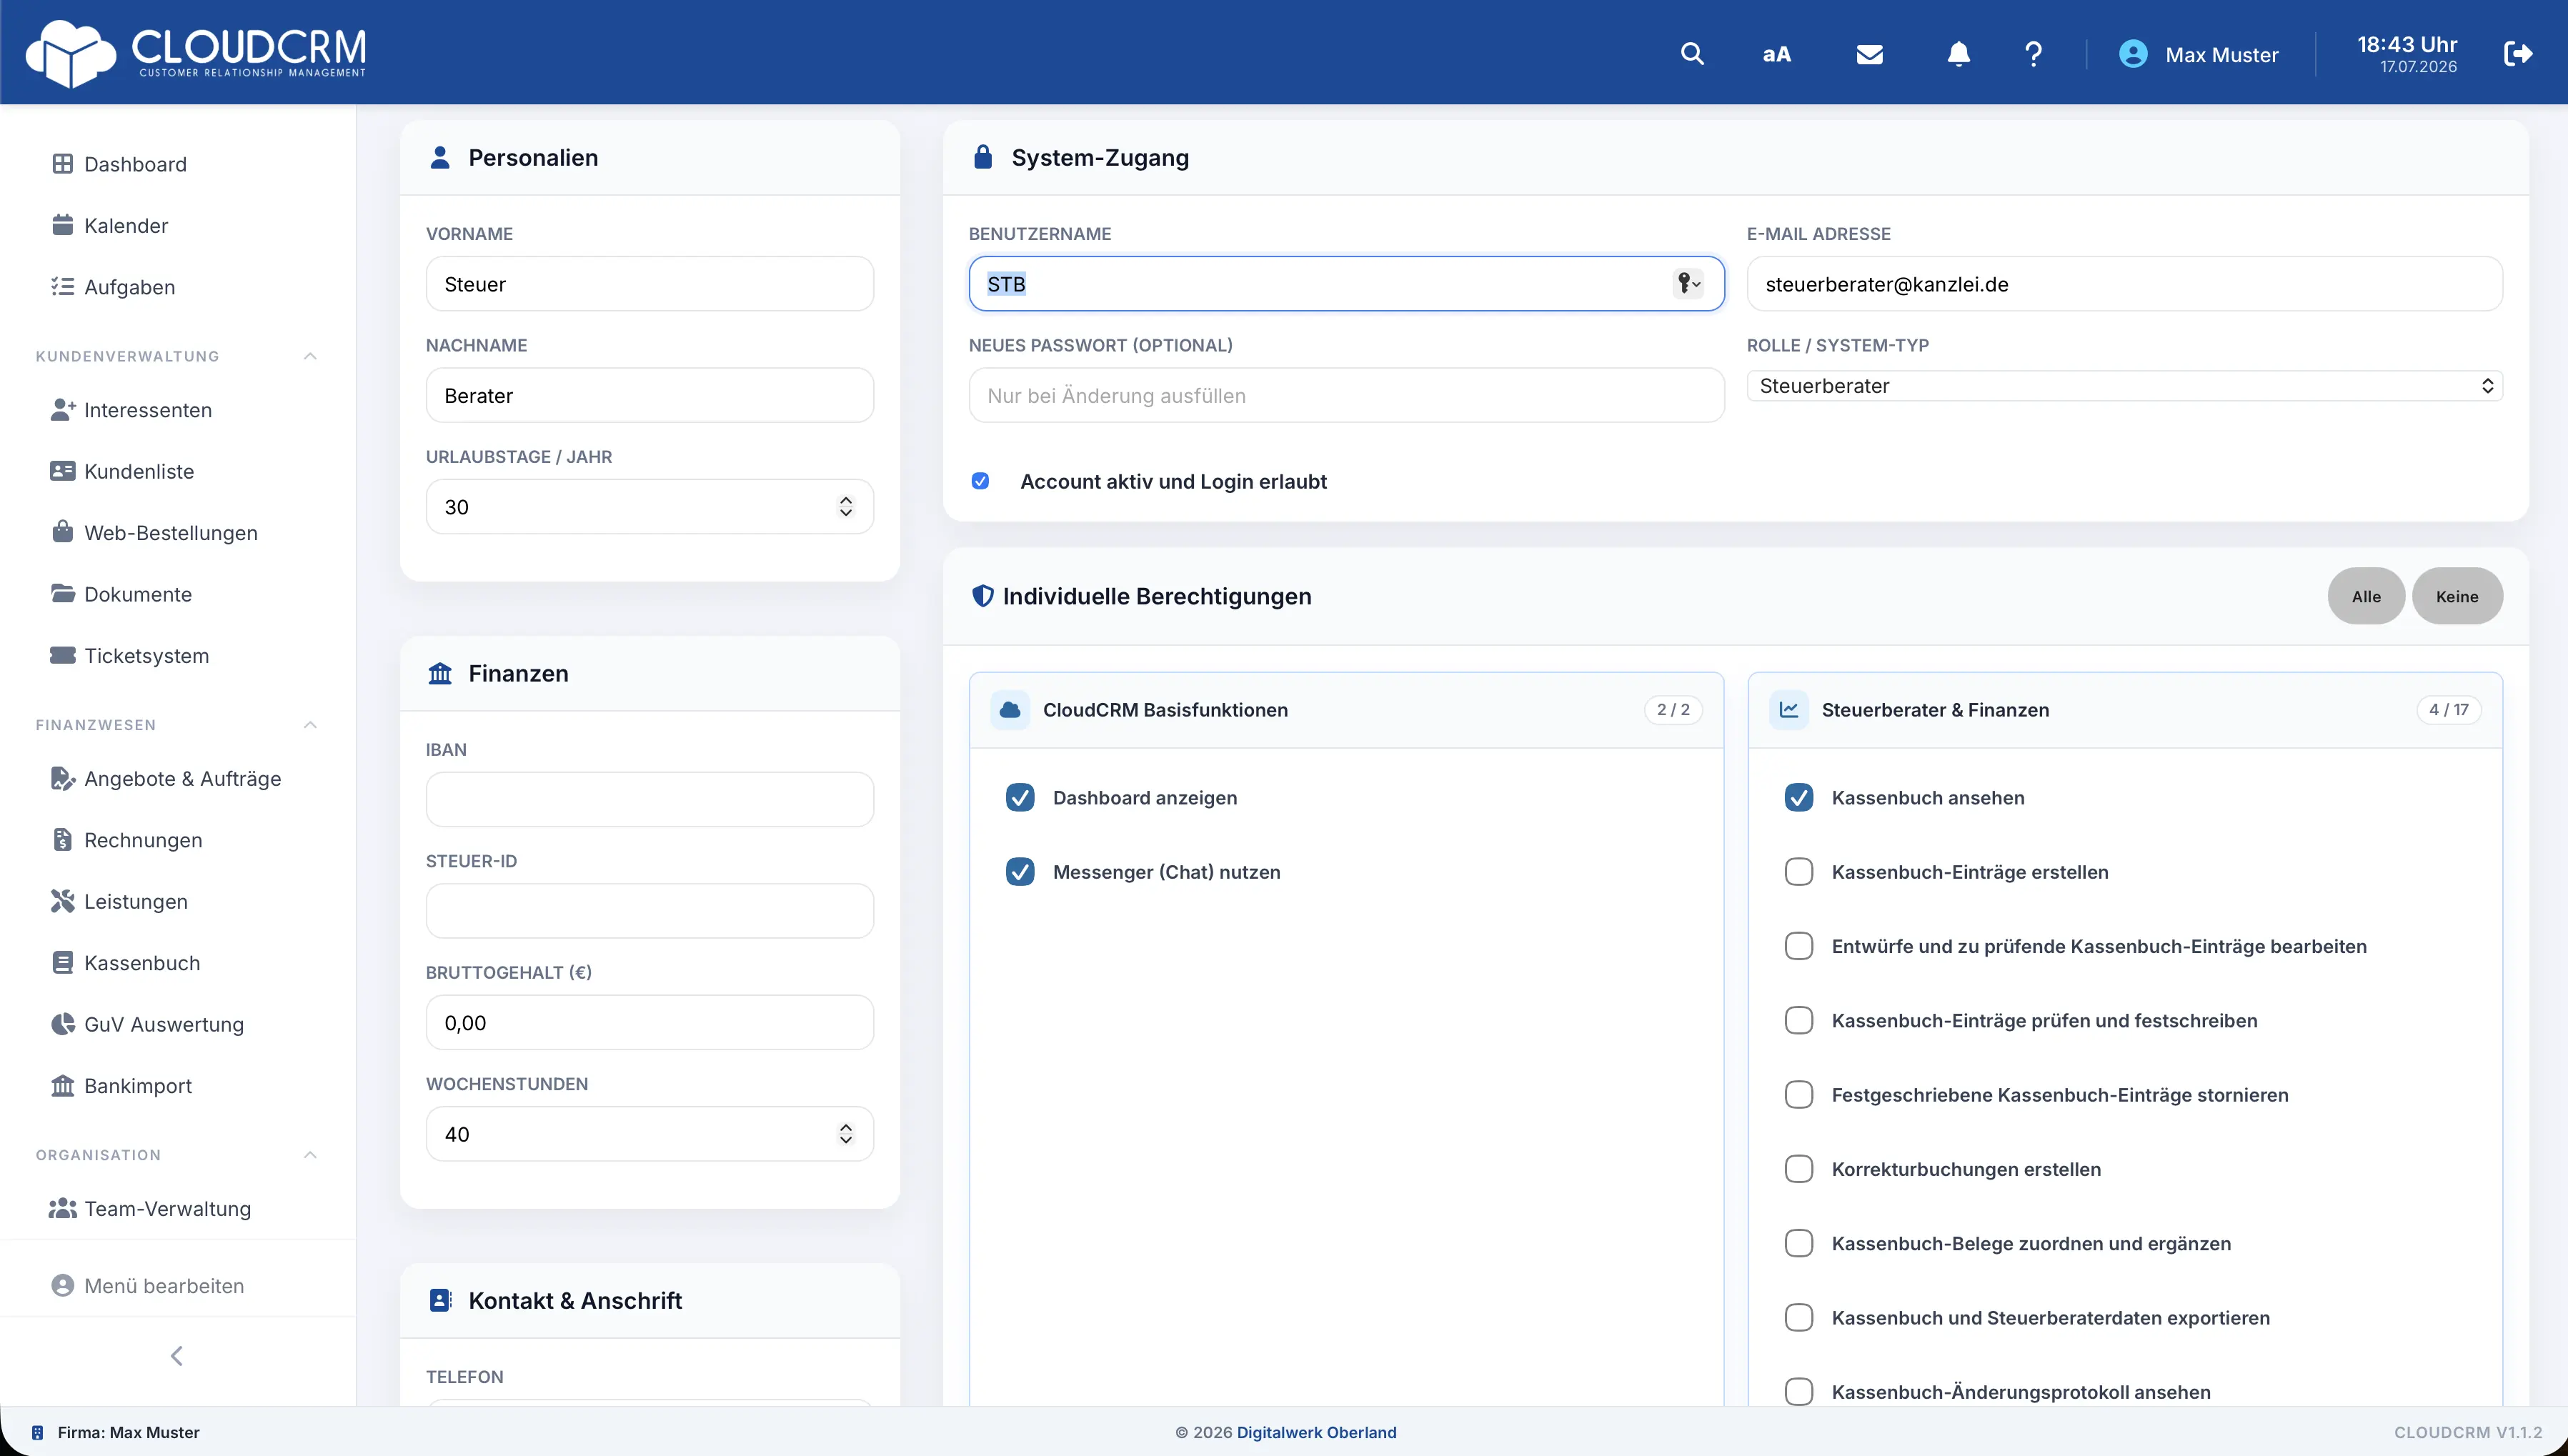Click Firma: Max Muster in footer

(x=128, y=1432)
